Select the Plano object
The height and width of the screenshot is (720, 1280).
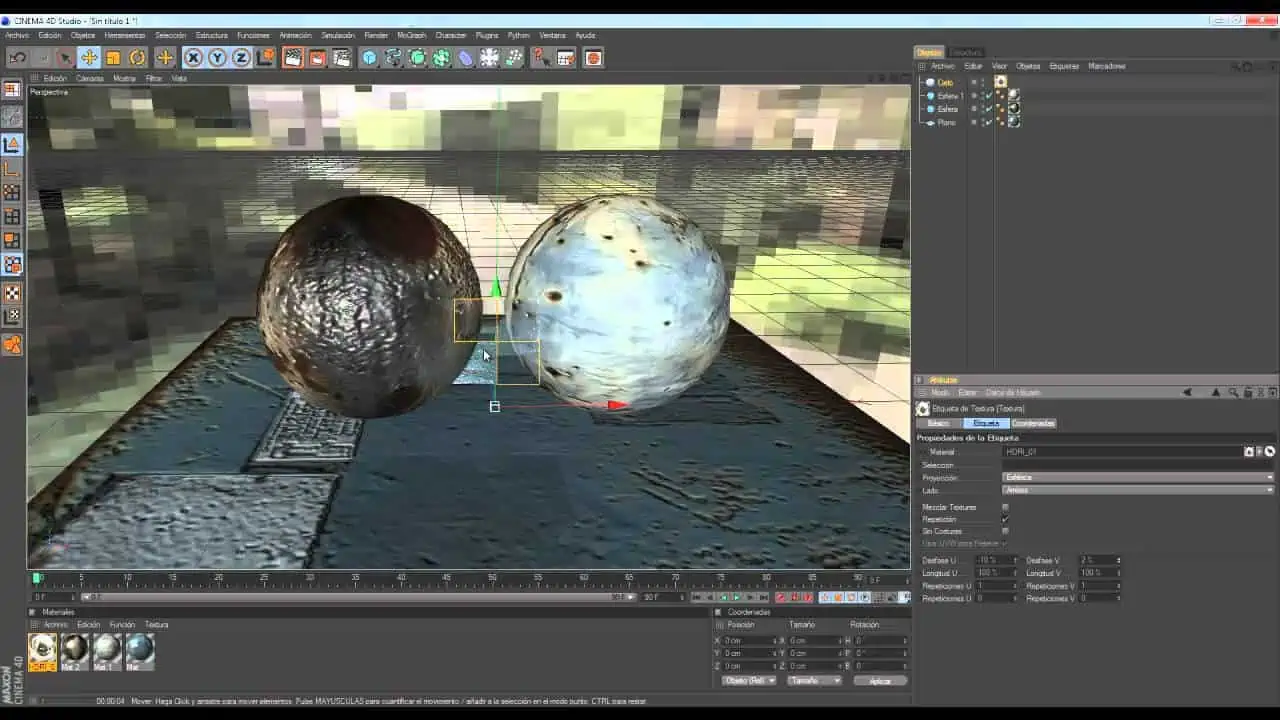point(946,122)
